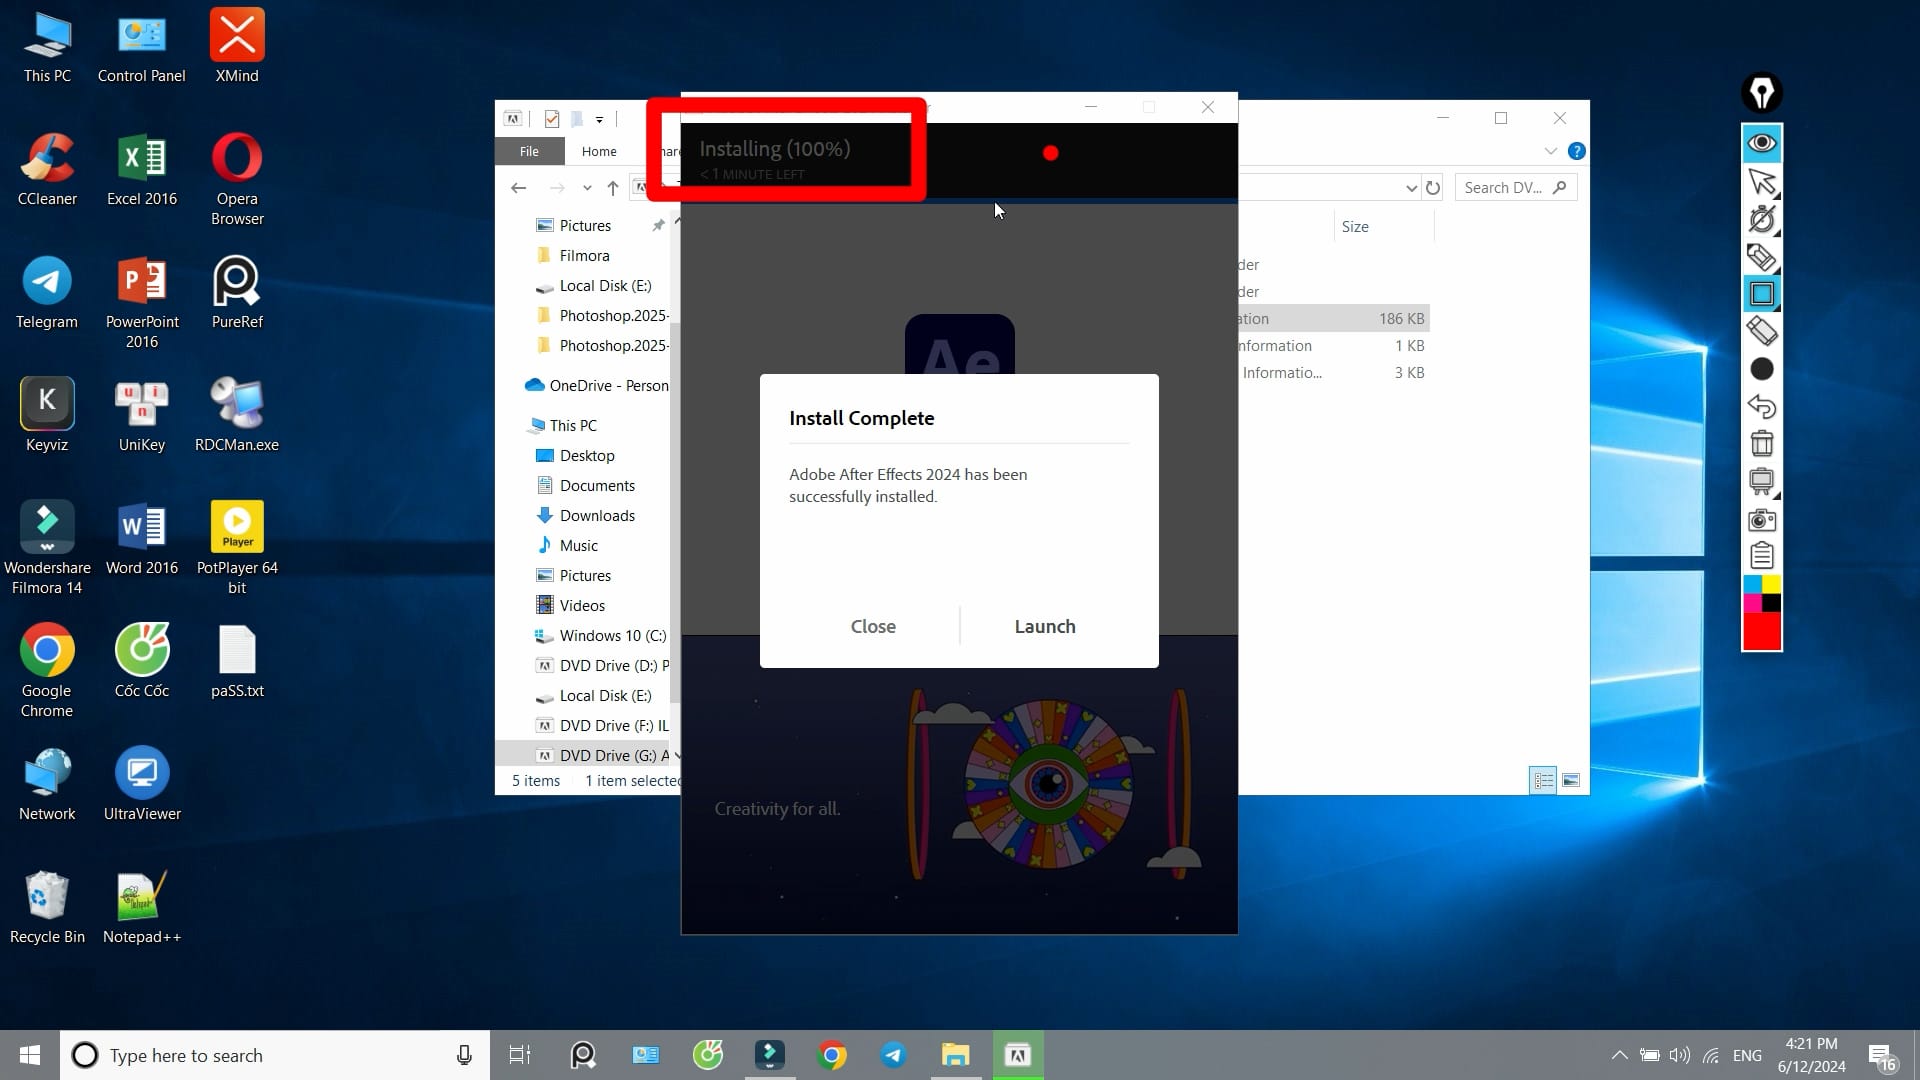Switch to details view in File Explorer

(x=1543, y=780)
